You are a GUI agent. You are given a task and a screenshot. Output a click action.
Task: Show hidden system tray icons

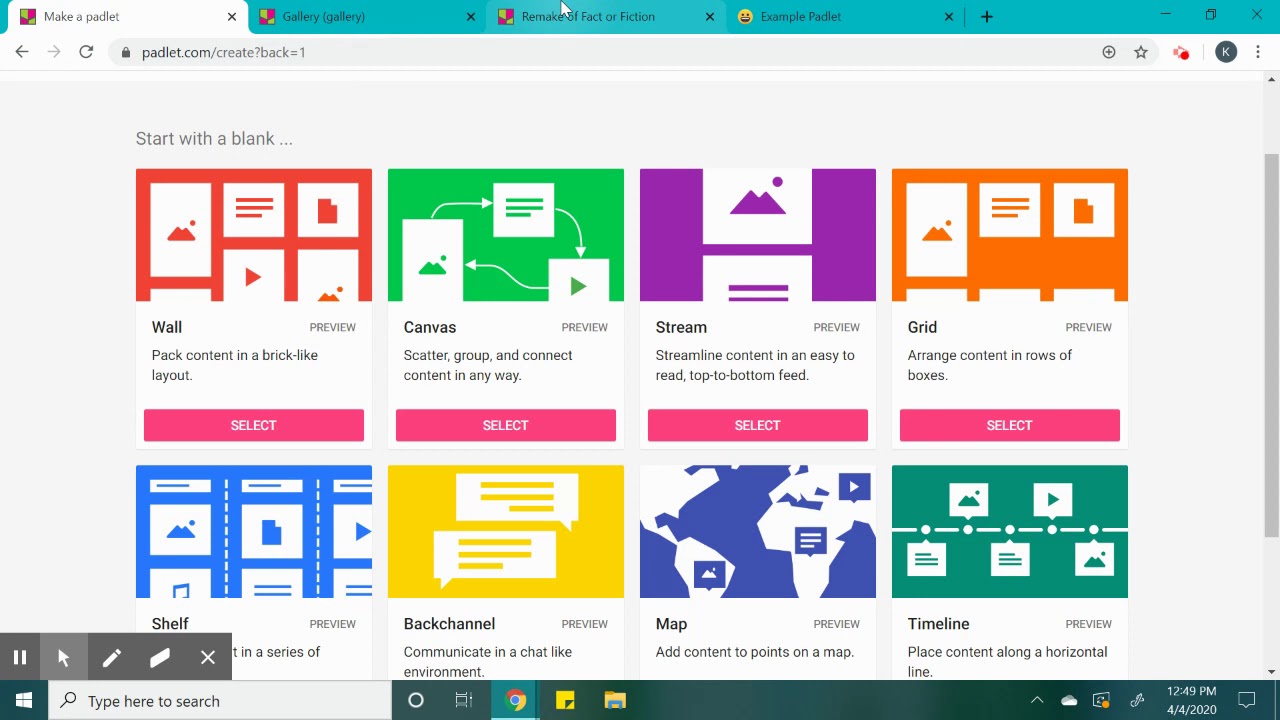click(x=1037, y=700)
